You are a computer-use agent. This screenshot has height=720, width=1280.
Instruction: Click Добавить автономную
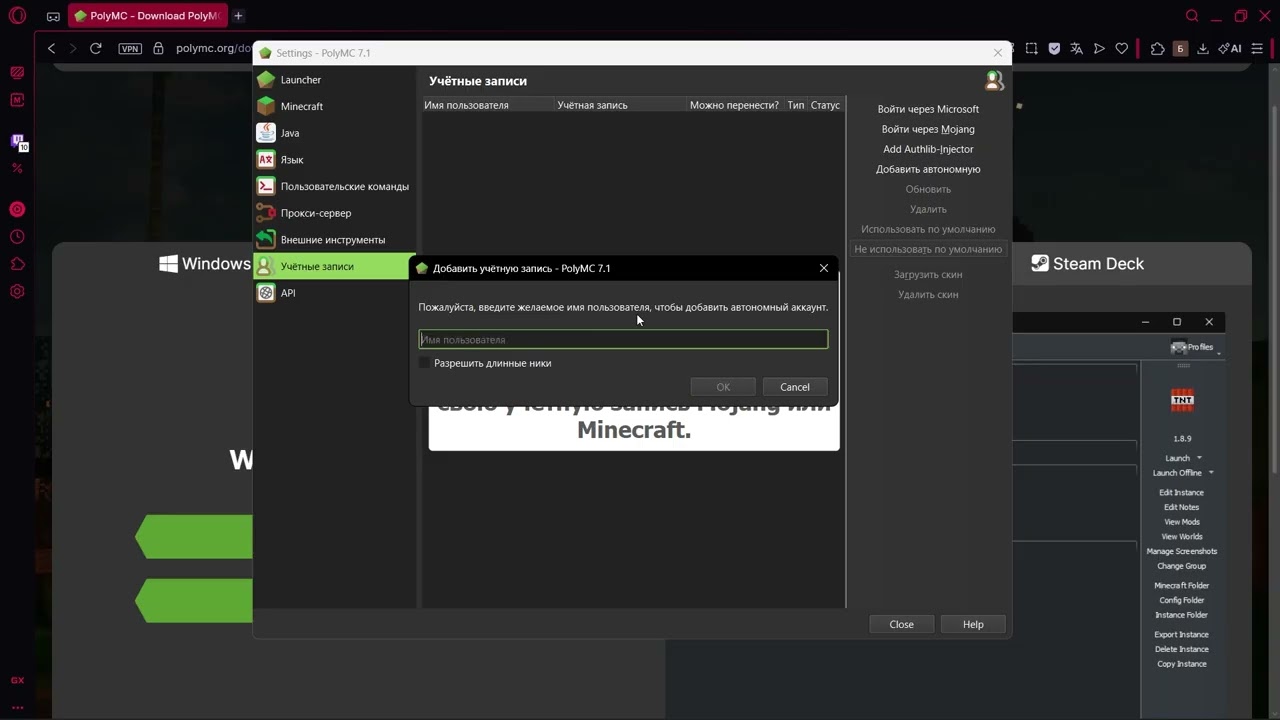[928, 169]
